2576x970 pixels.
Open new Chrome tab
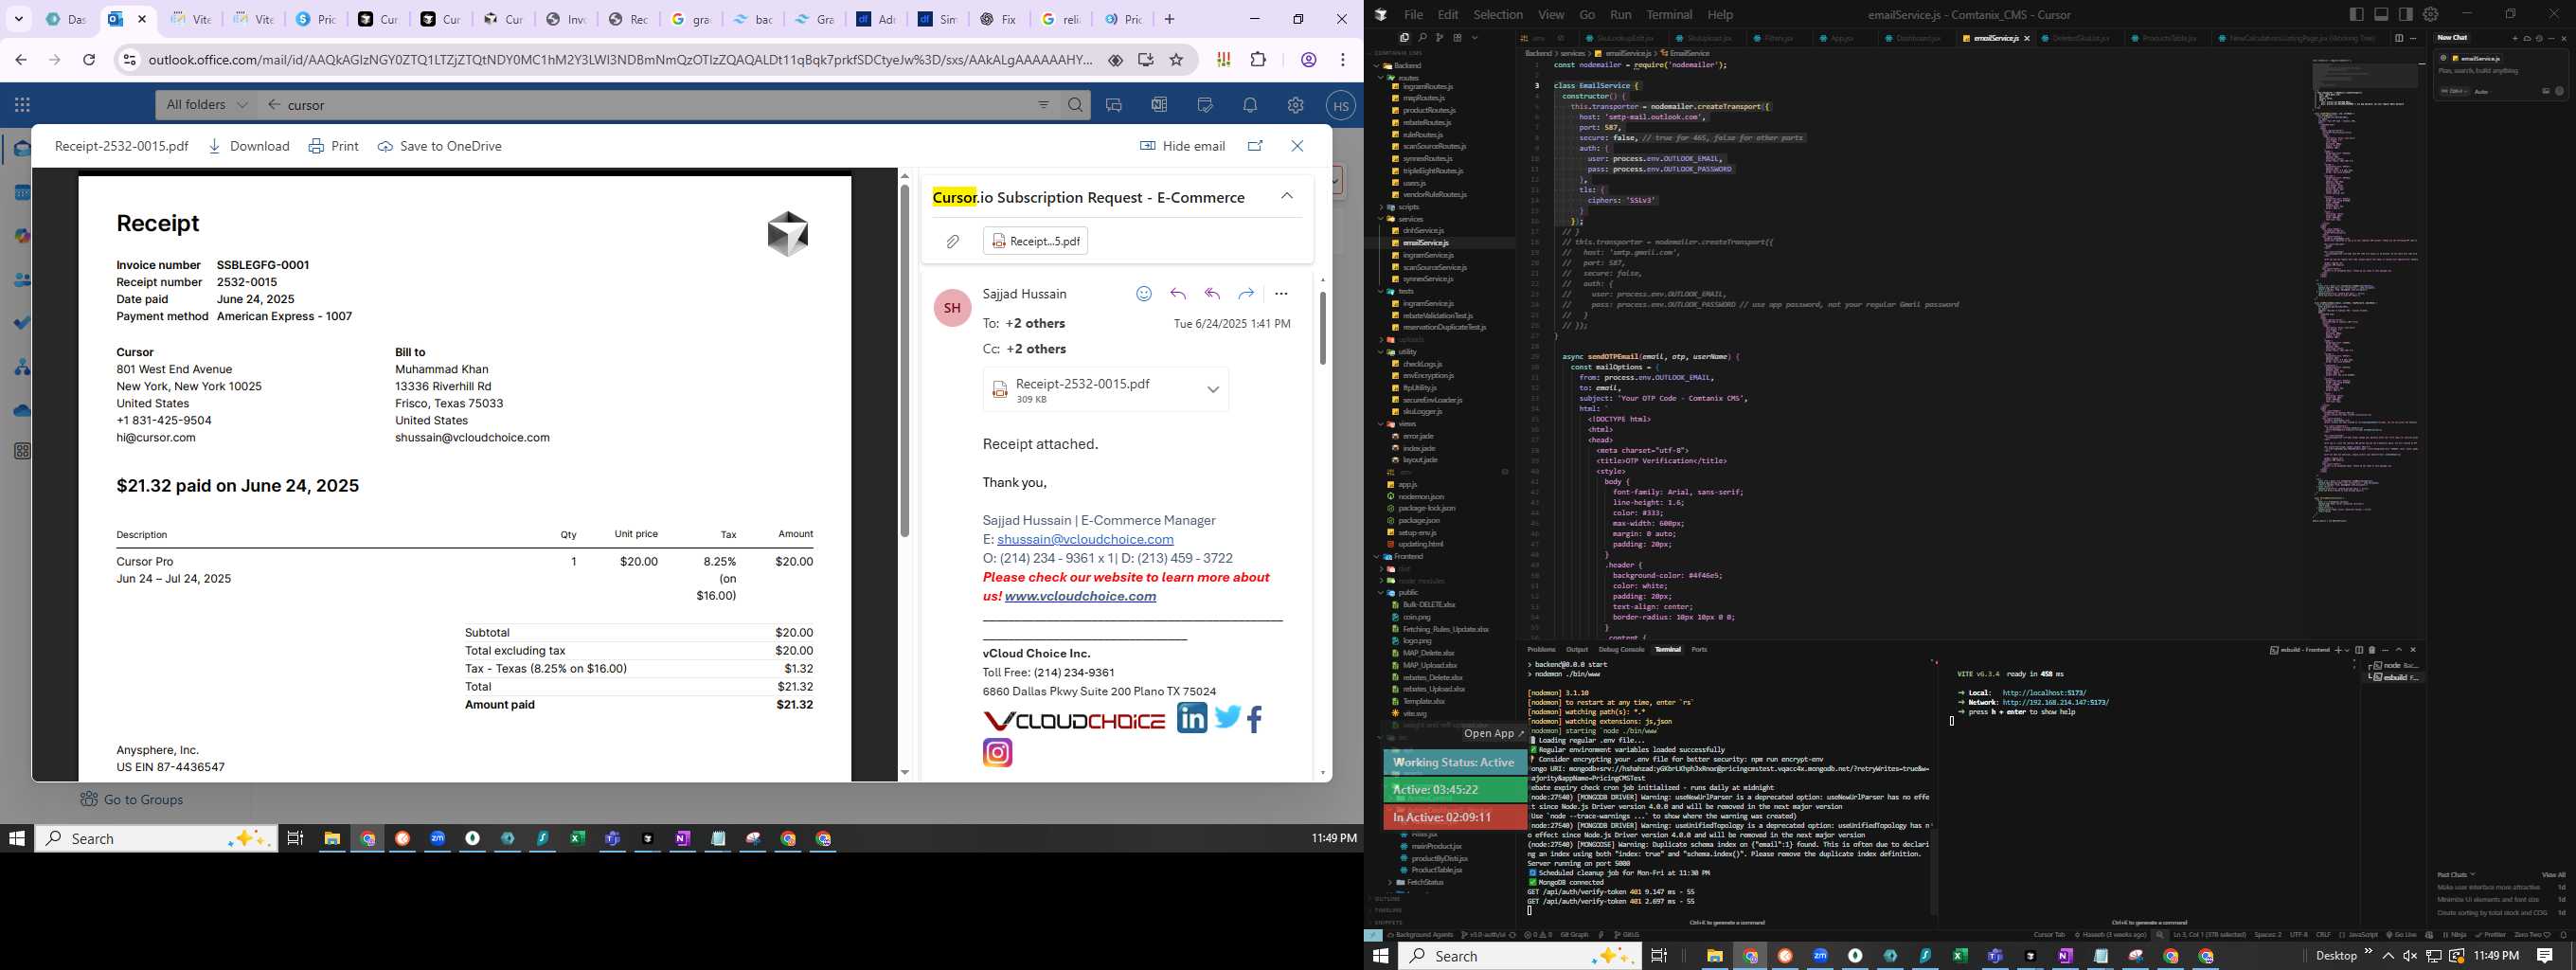click(x=1169, y=19)
